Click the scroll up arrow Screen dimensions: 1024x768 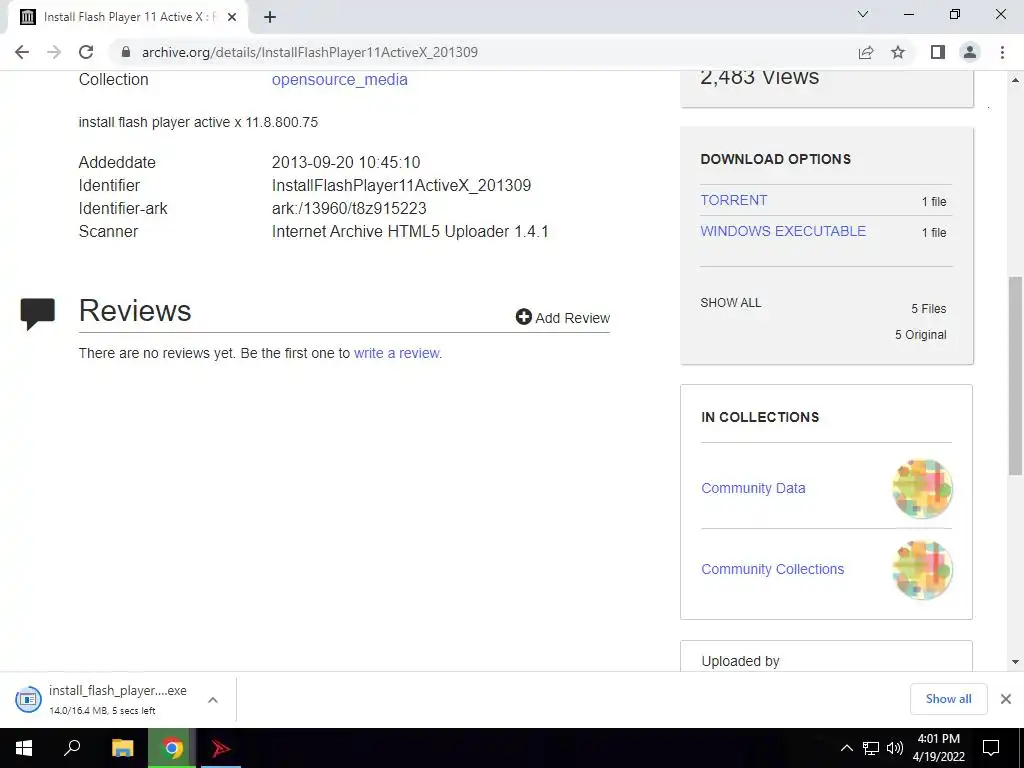click(x=1015, y=80)
